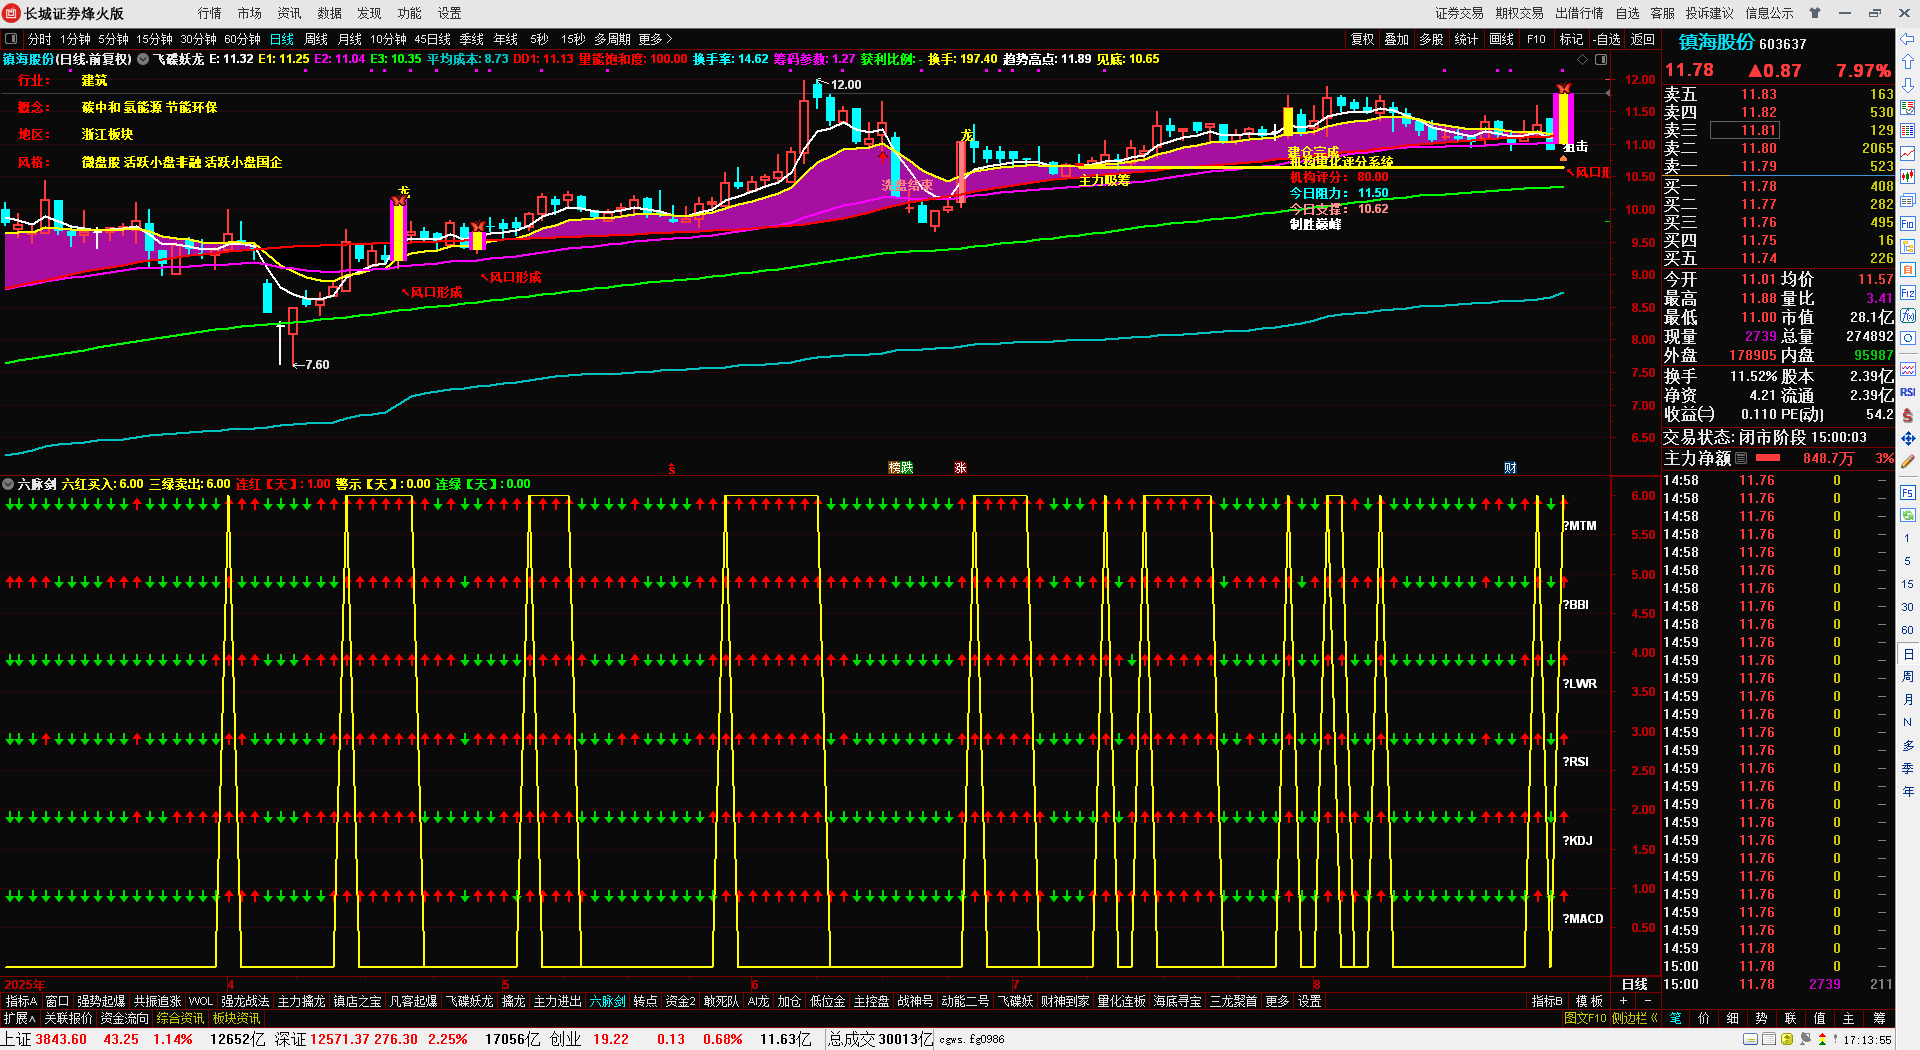Click the up arrow for previous stock

[1908, 62]
